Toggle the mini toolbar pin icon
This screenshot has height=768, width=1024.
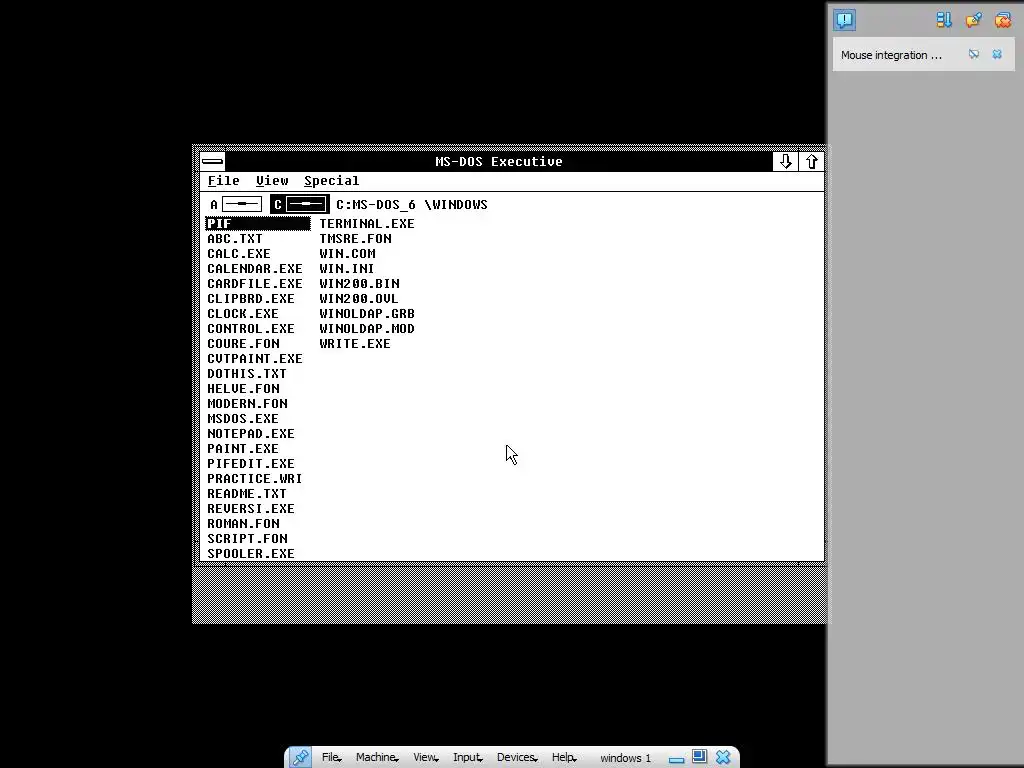coord(300,758)
